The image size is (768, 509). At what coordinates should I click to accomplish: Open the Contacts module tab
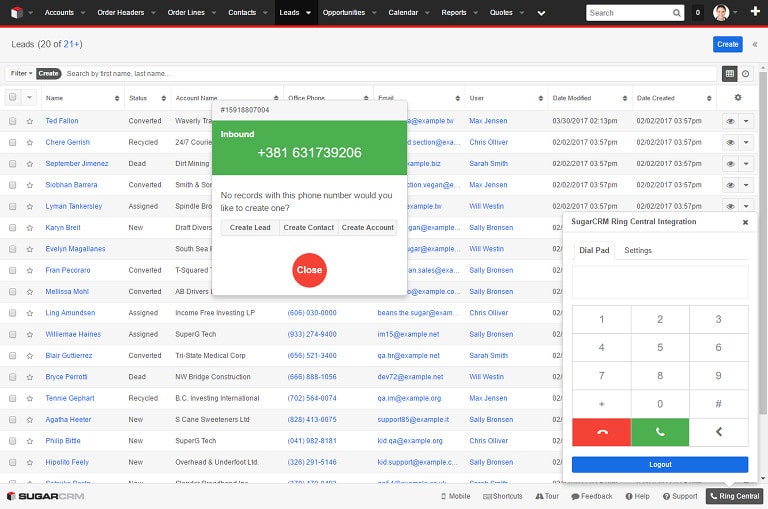(x=242, y=13)
